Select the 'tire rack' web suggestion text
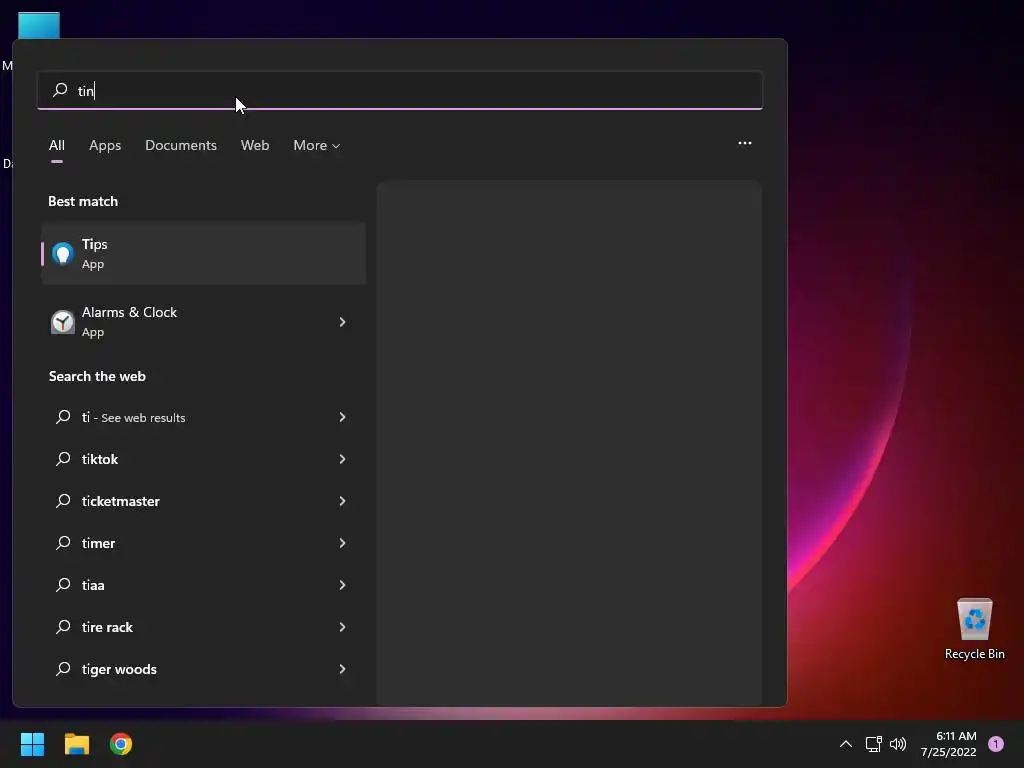 click(x=107, y=627)
